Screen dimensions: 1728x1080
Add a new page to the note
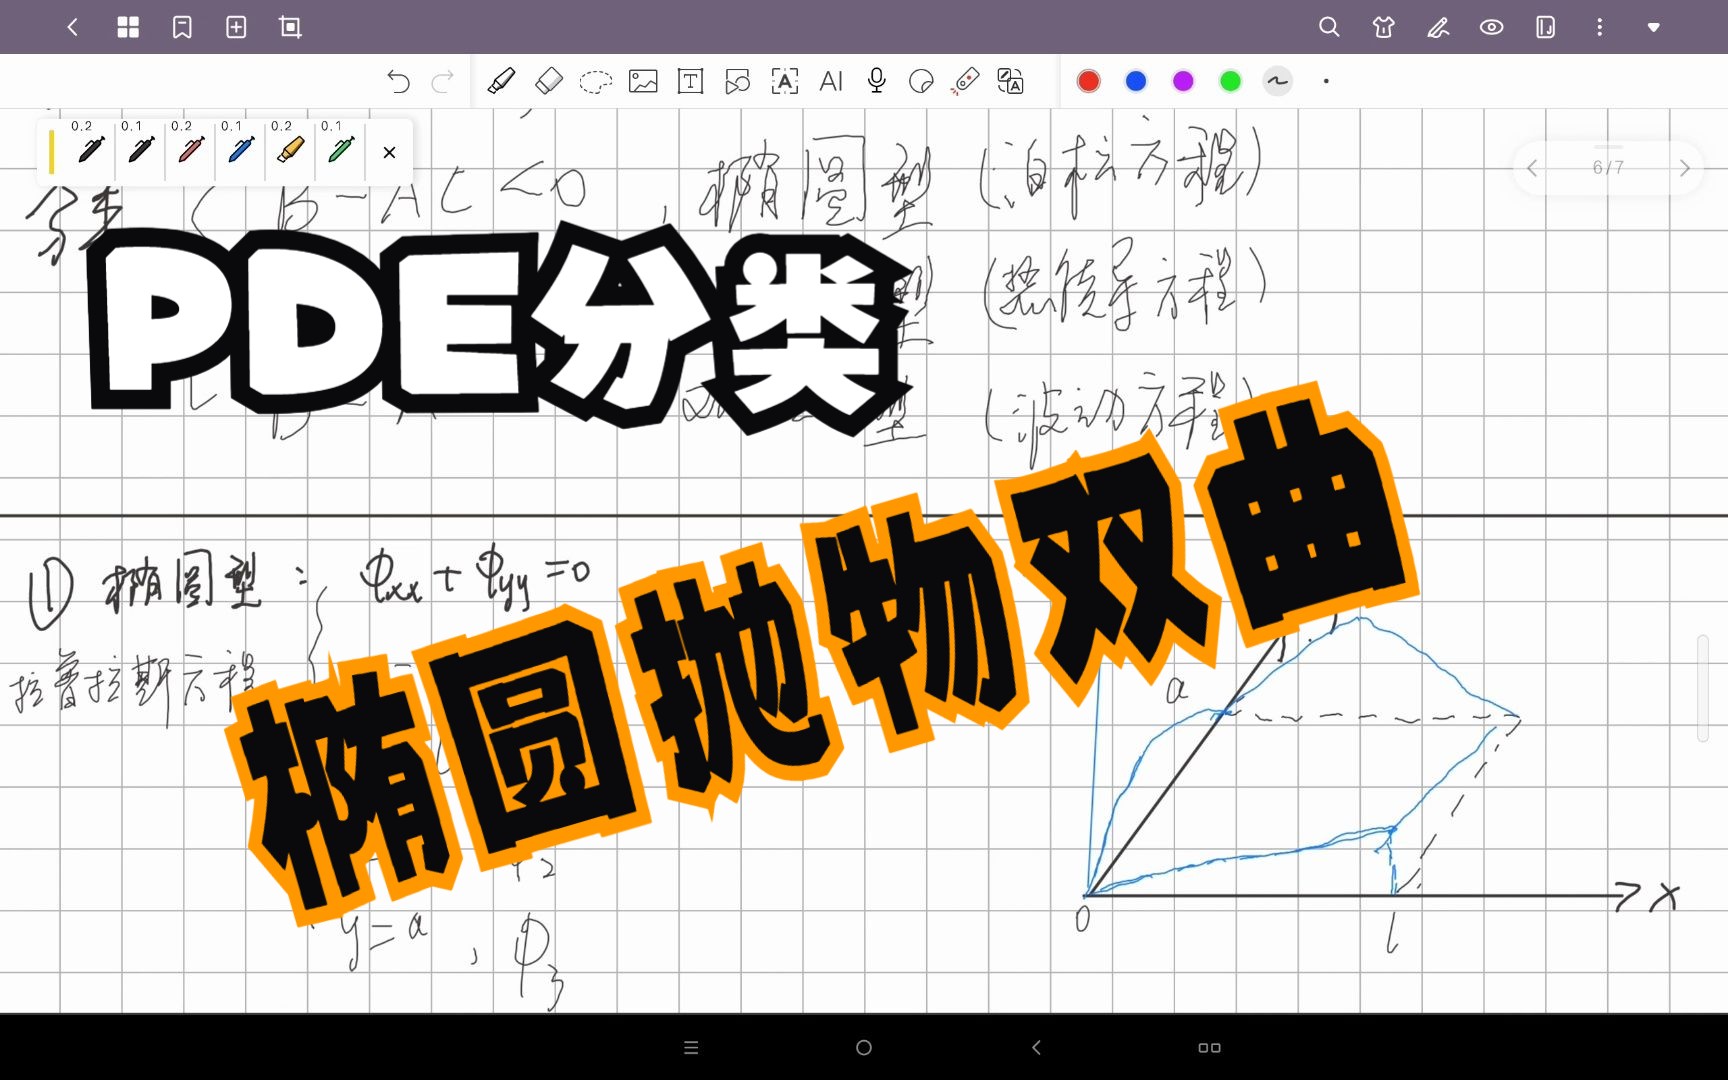point(236,27)
